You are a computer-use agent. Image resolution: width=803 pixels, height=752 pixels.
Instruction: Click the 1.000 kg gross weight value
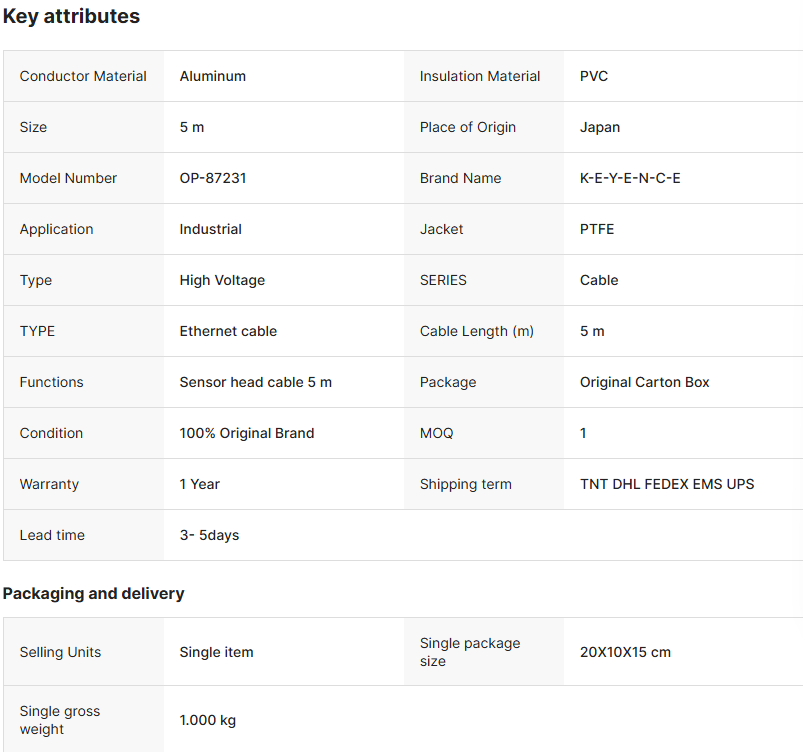coord(208,720)
